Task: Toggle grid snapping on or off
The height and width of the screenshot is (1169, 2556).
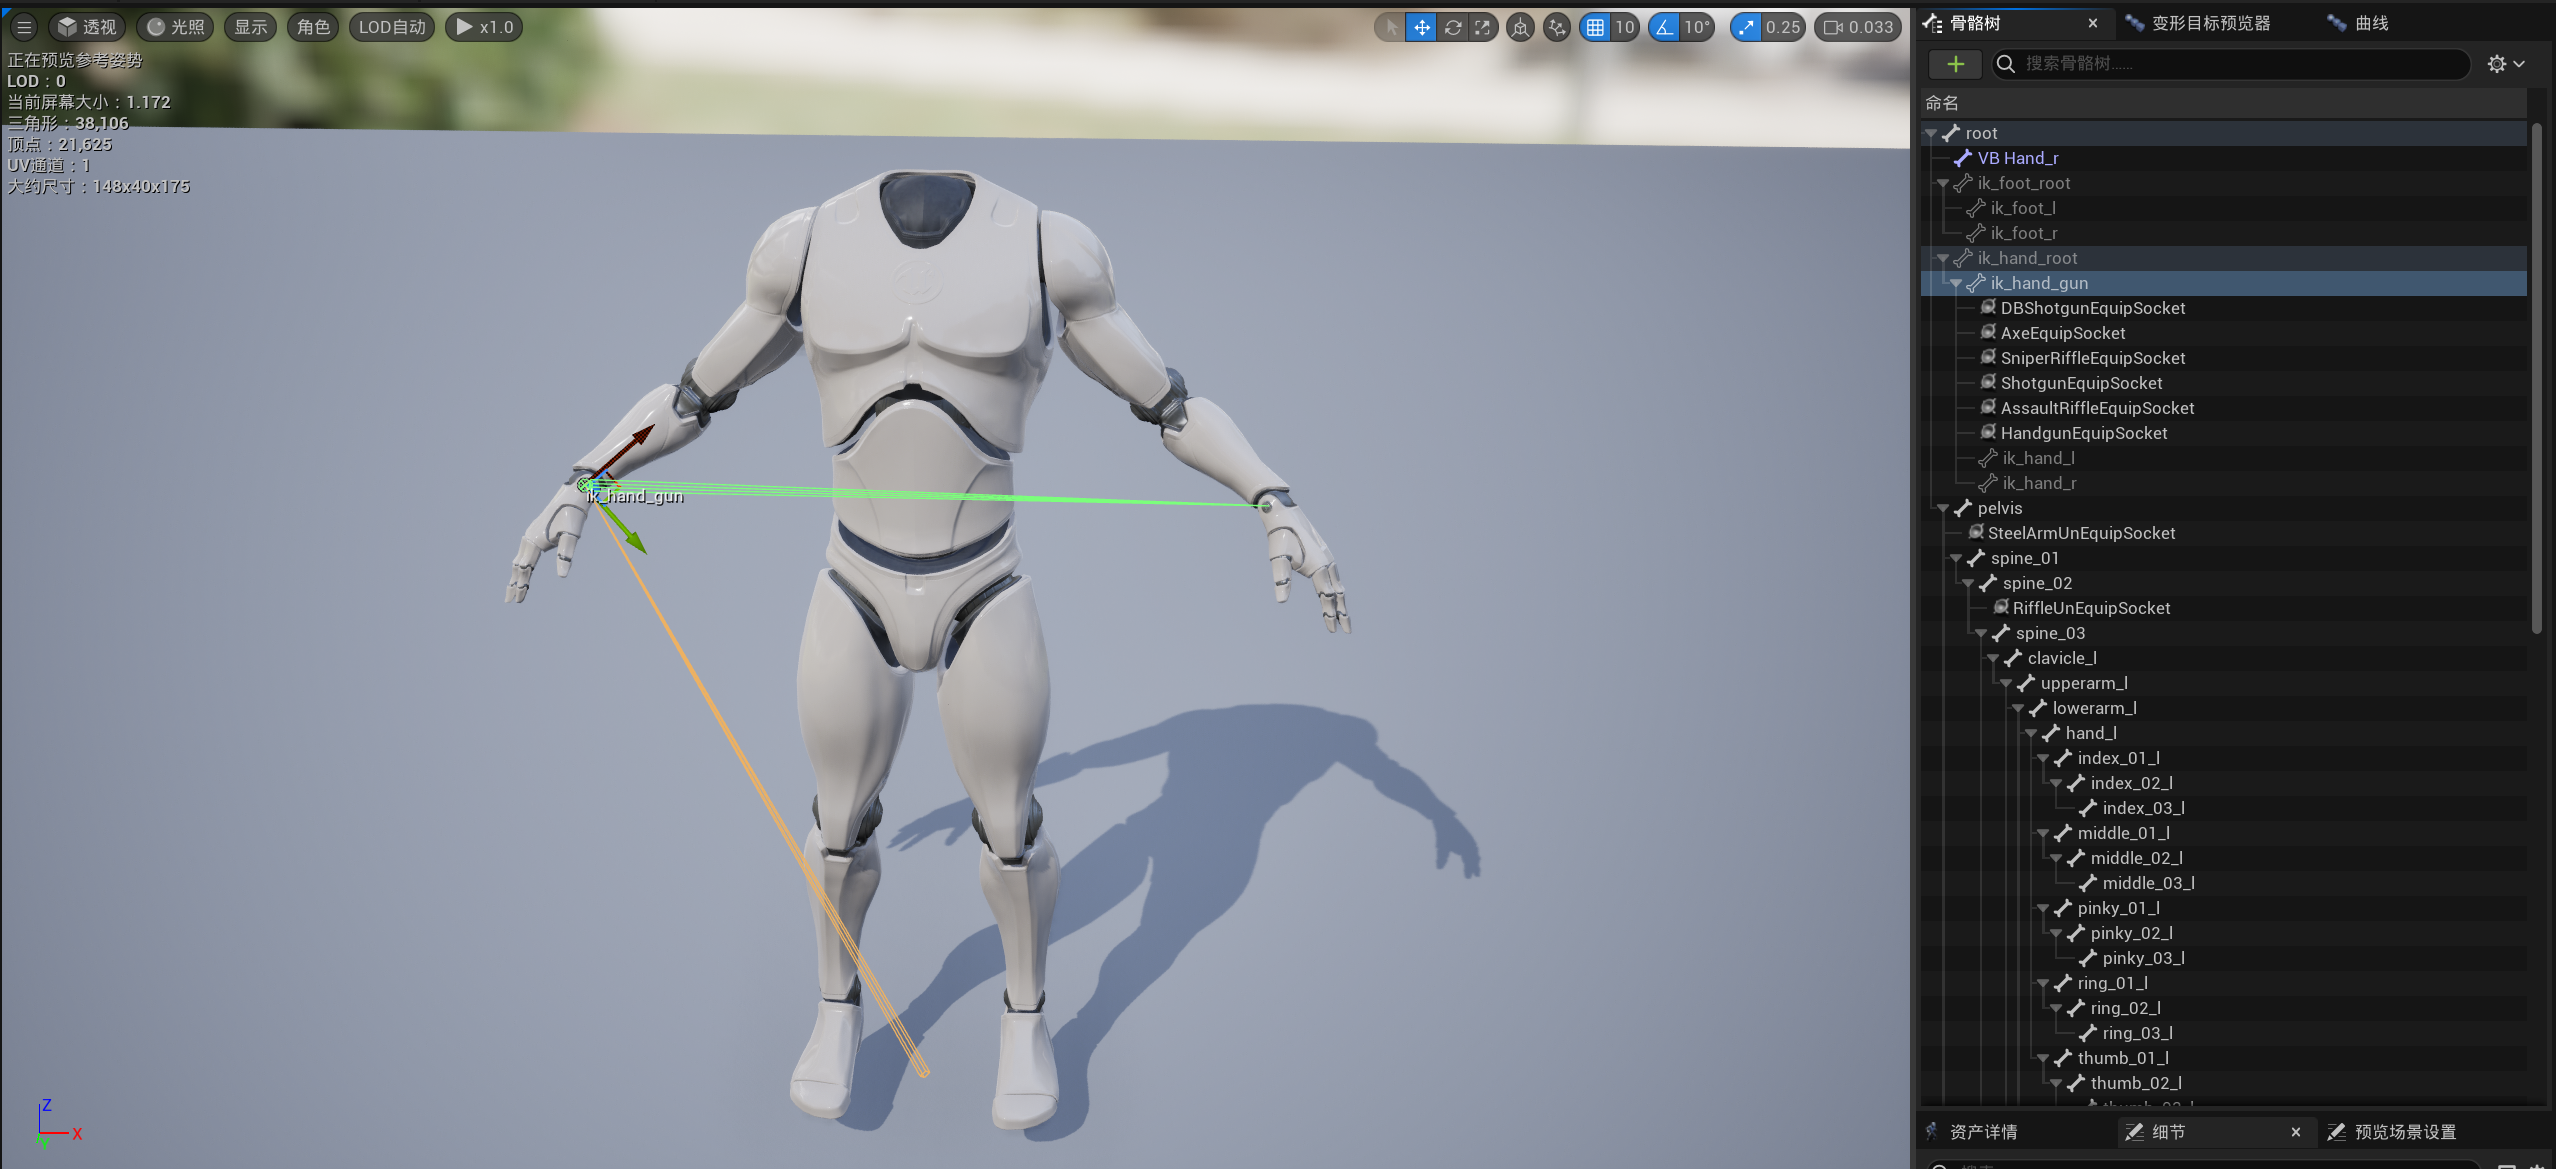Action: point(1596,27)
